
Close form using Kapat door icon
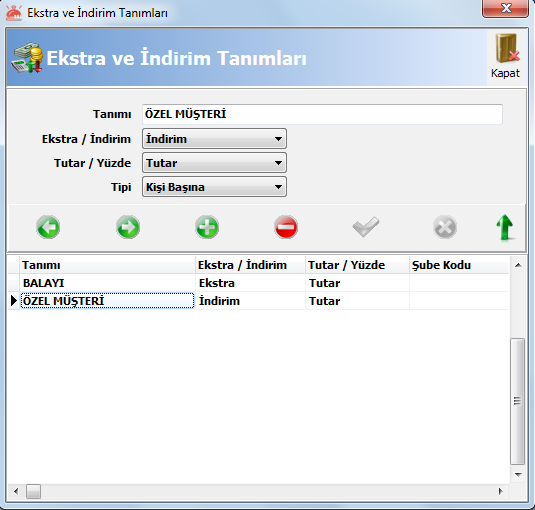(505, 56)
